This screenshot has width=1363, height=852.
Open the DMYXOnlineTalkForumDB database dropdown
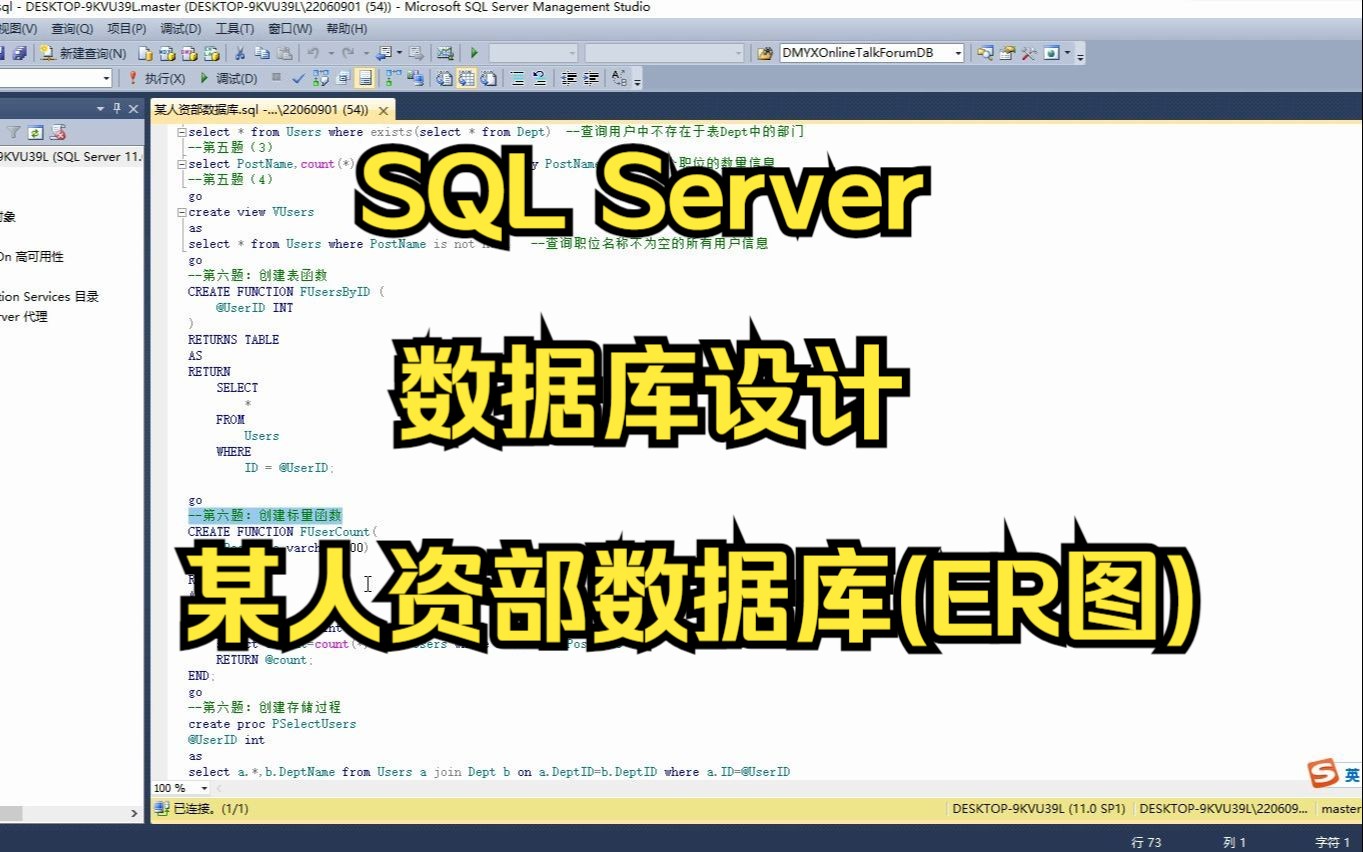[958, 53]
